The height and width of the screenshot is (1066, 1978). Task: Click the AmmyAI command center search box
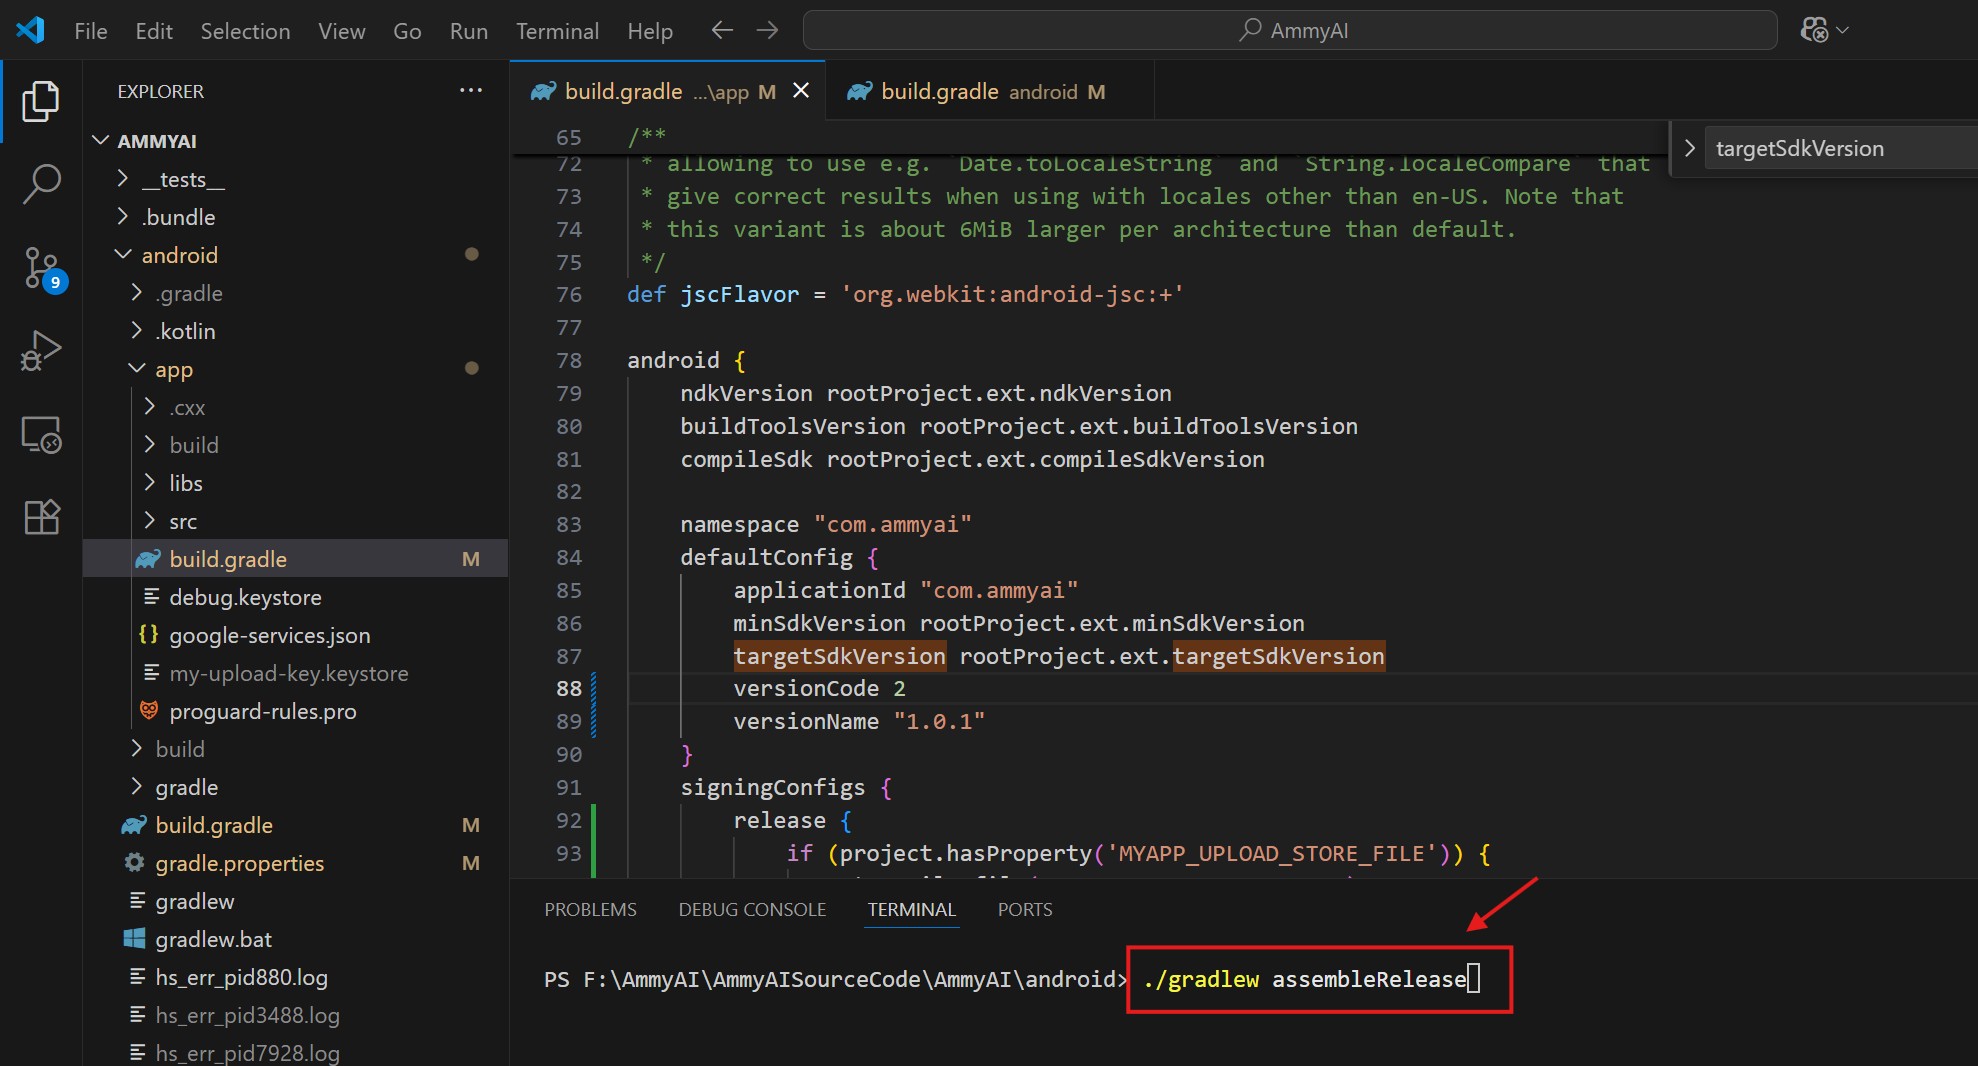coord(1290,31)
